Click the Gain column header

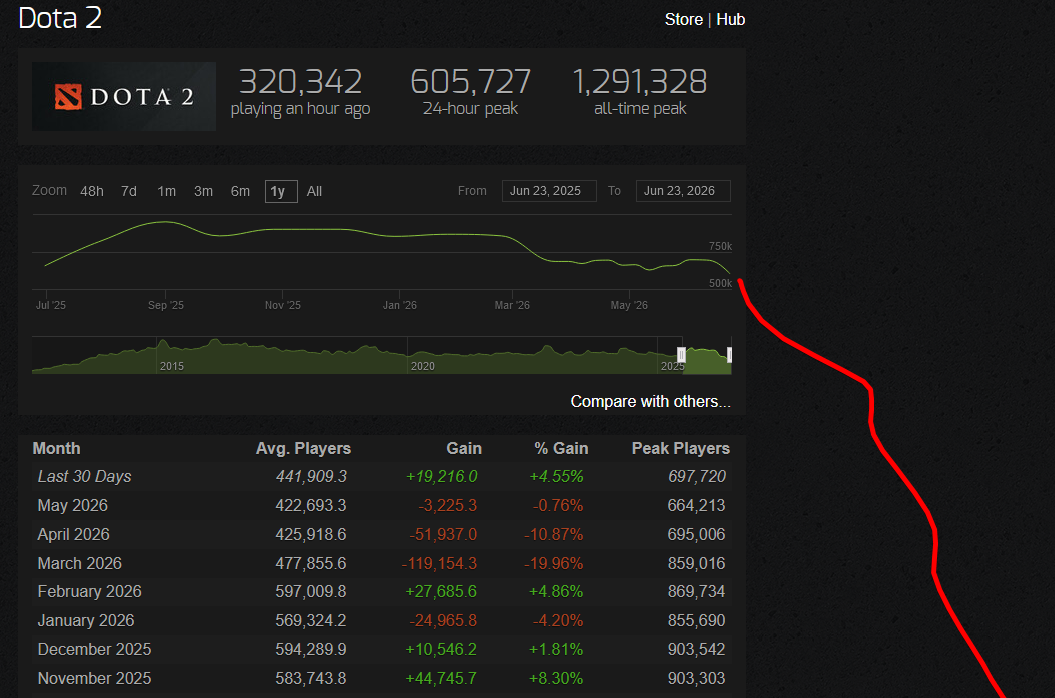464,448
